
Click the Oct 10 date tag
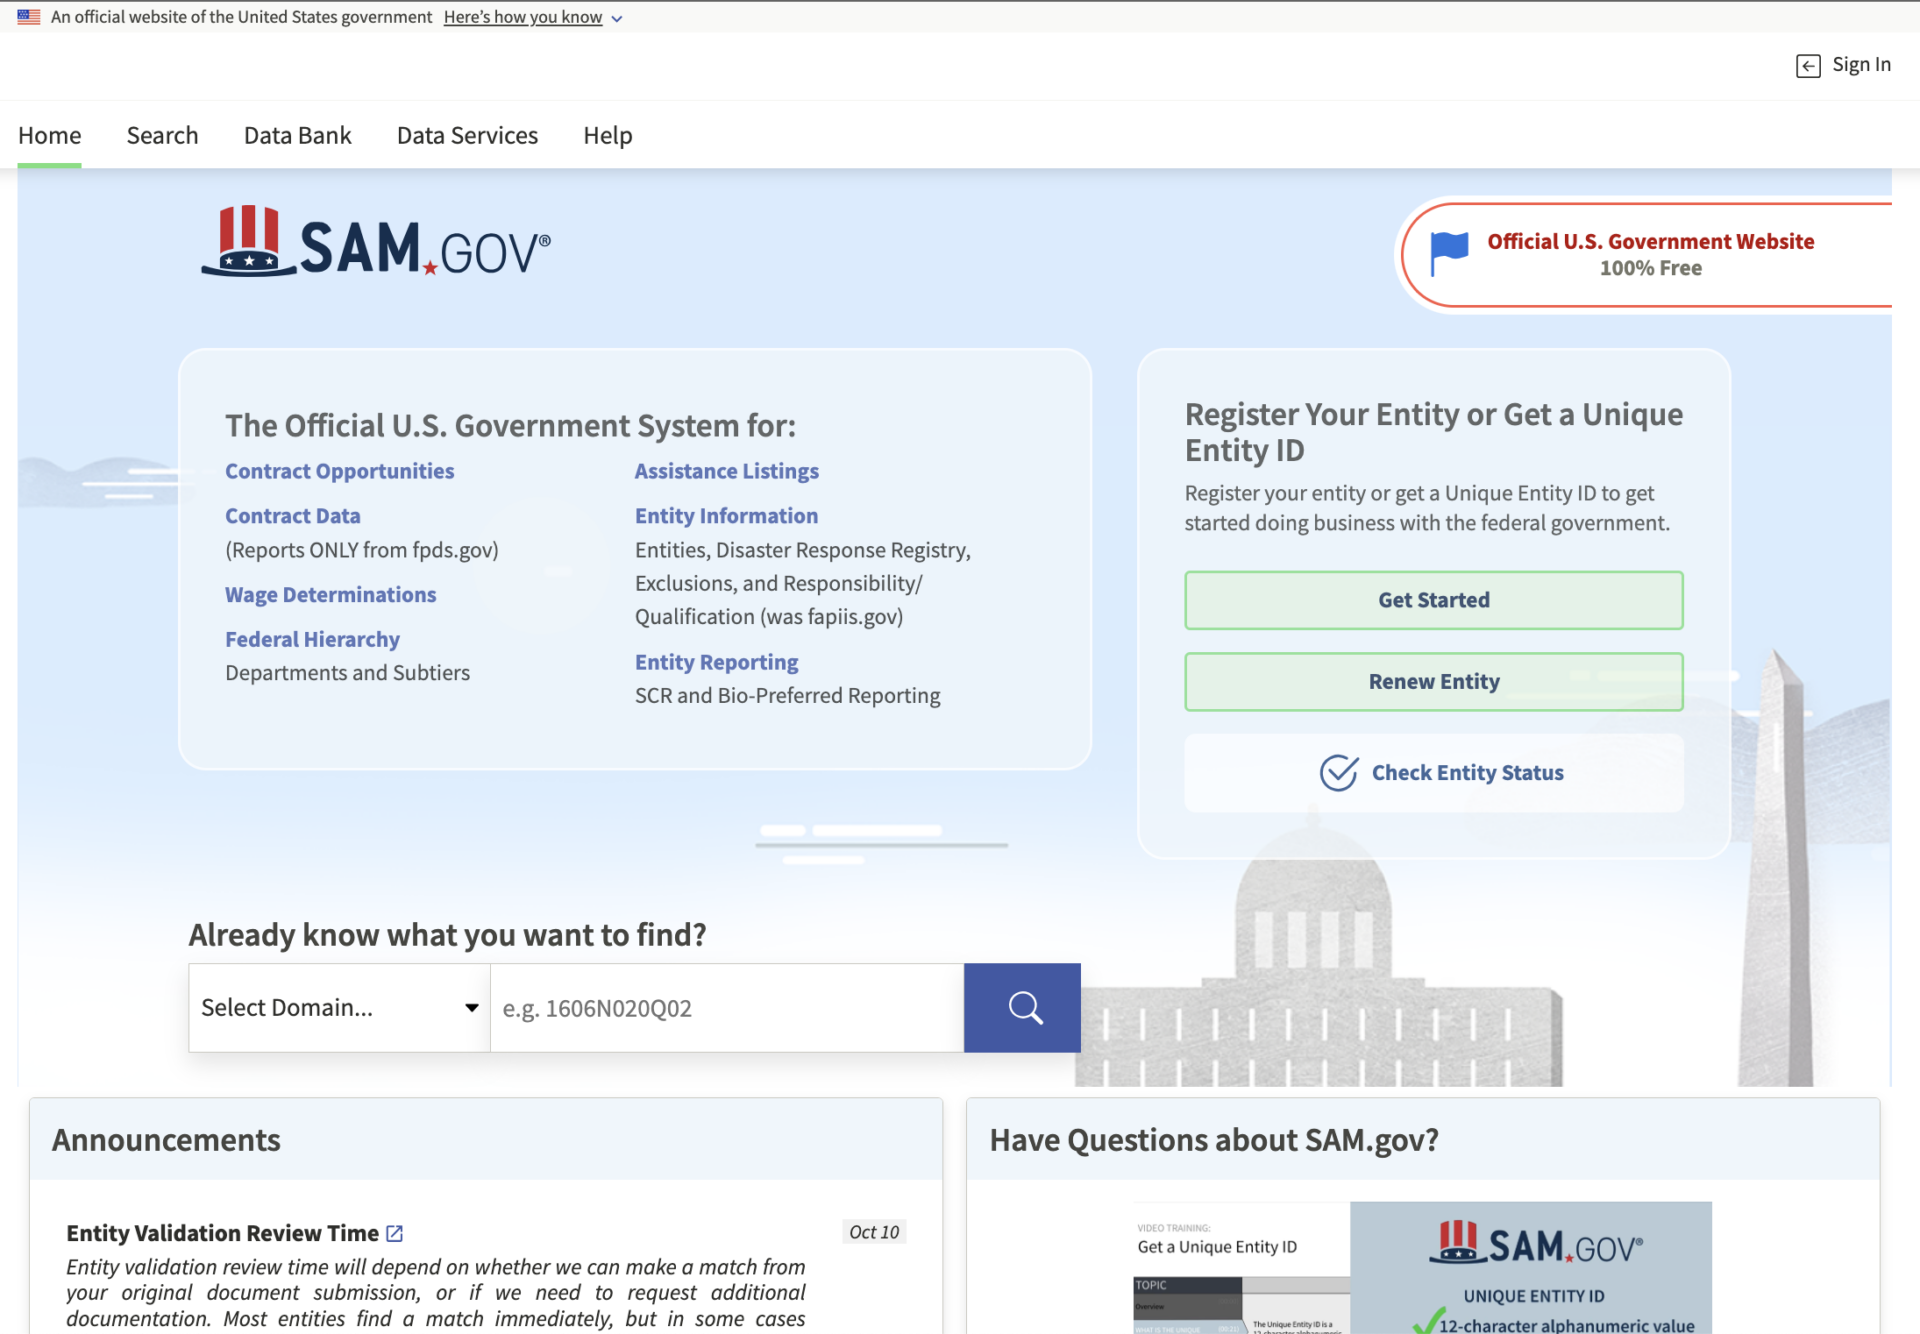click(x=874, y=1233)
